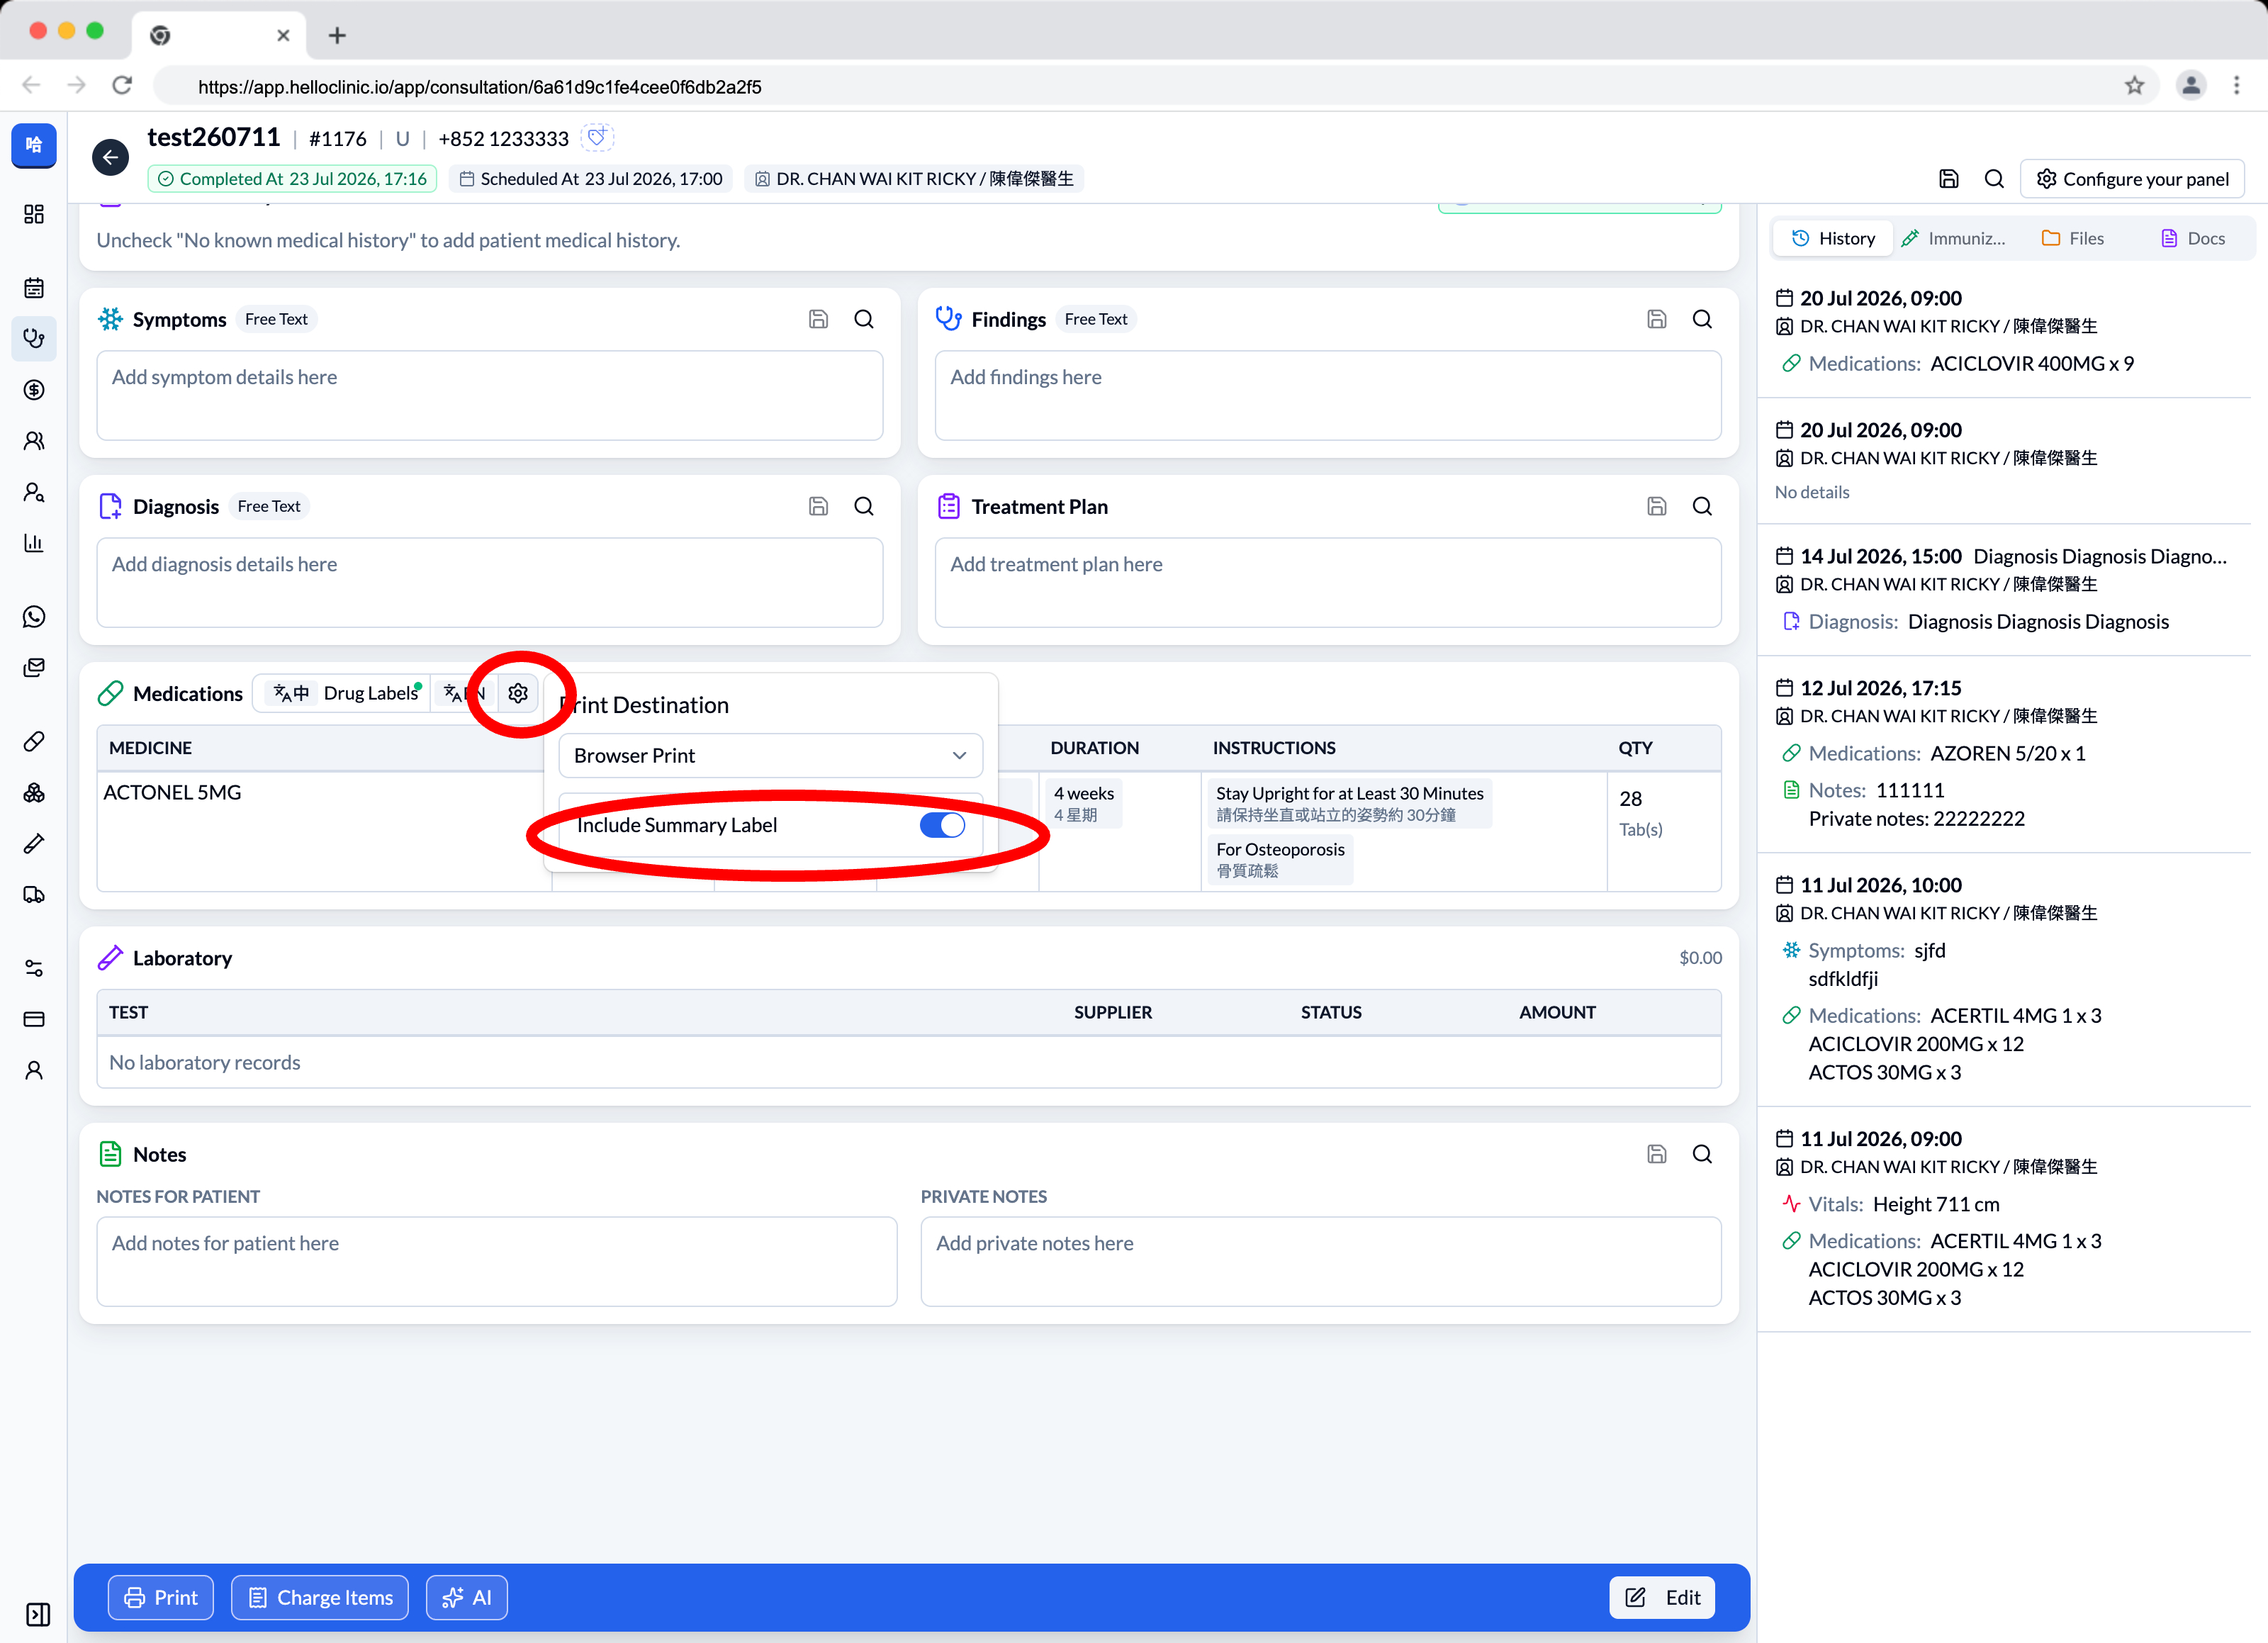2268x1643 pixels.
Task: Switch to the History tab
Action: pos(1833,238)
